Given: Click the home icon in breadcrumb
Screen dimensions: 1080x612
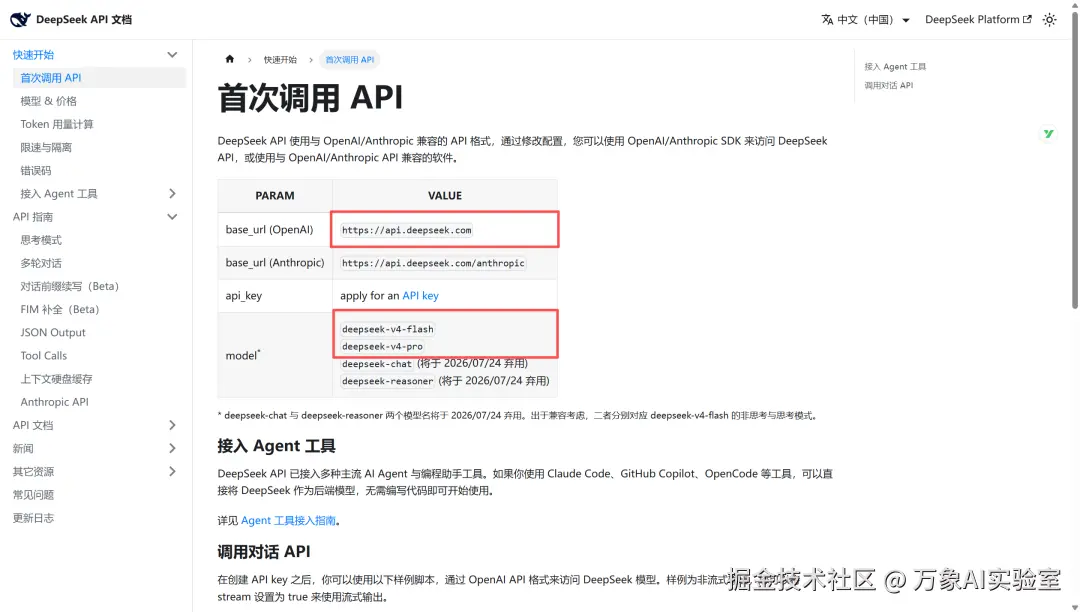Looking at the screenshot, I should pyautogui.click(x=230, y=59).
